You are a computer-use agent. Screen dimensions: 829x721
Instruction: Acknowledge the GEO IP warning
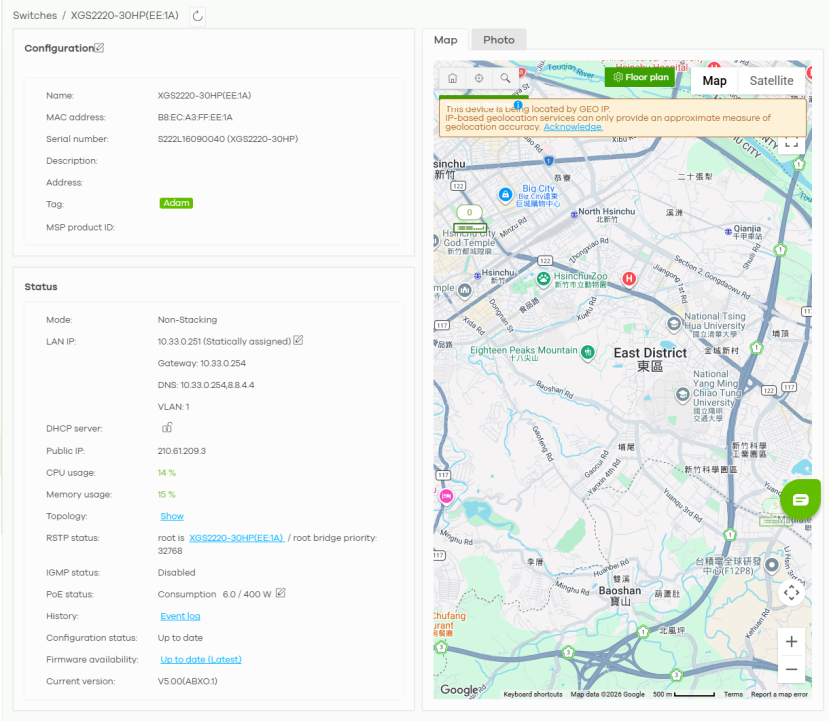point(573,127)
